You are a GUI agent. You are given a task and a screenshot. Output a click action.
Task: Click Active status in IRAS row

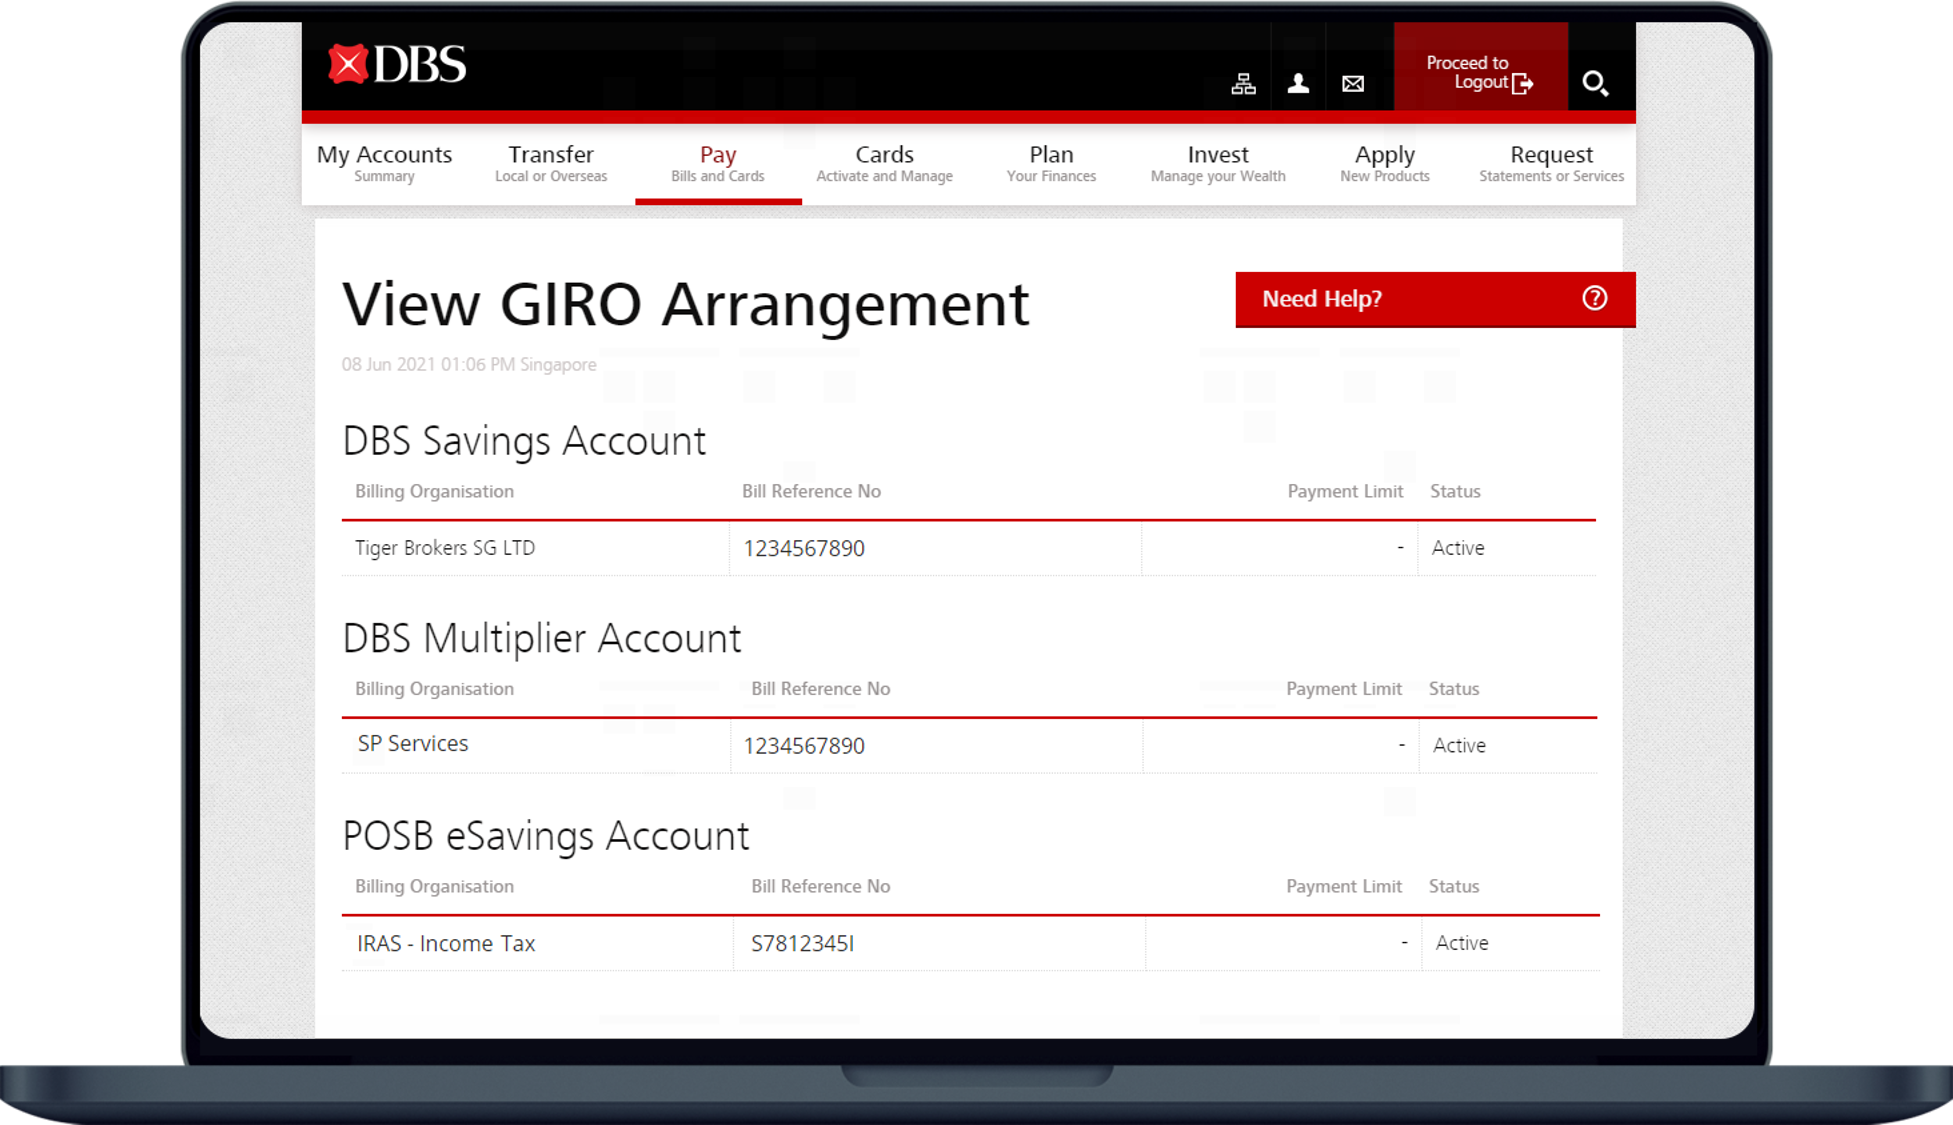[x=1462, y=943]
